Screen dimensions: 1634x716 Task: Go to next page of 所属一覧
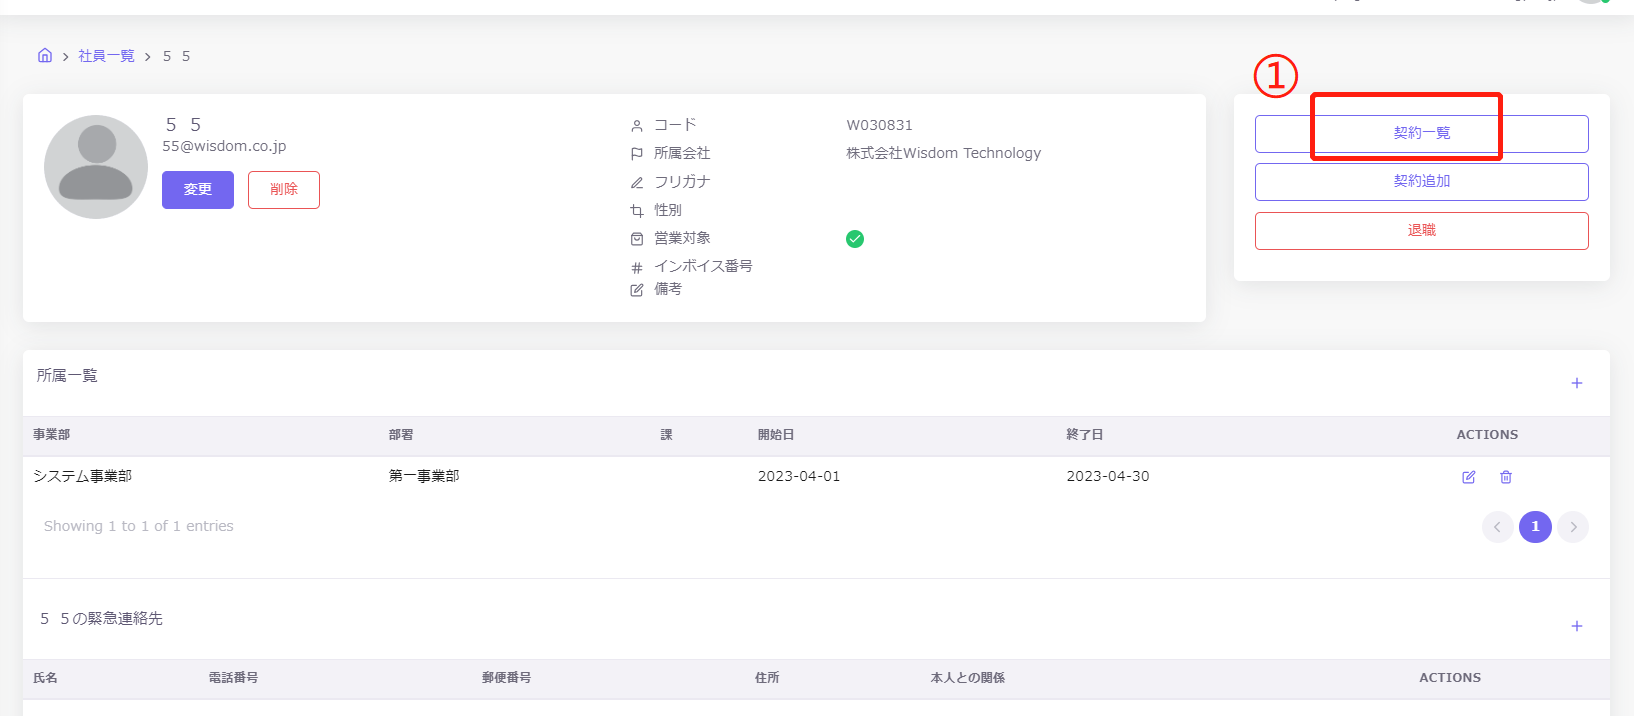(1573, 527)
